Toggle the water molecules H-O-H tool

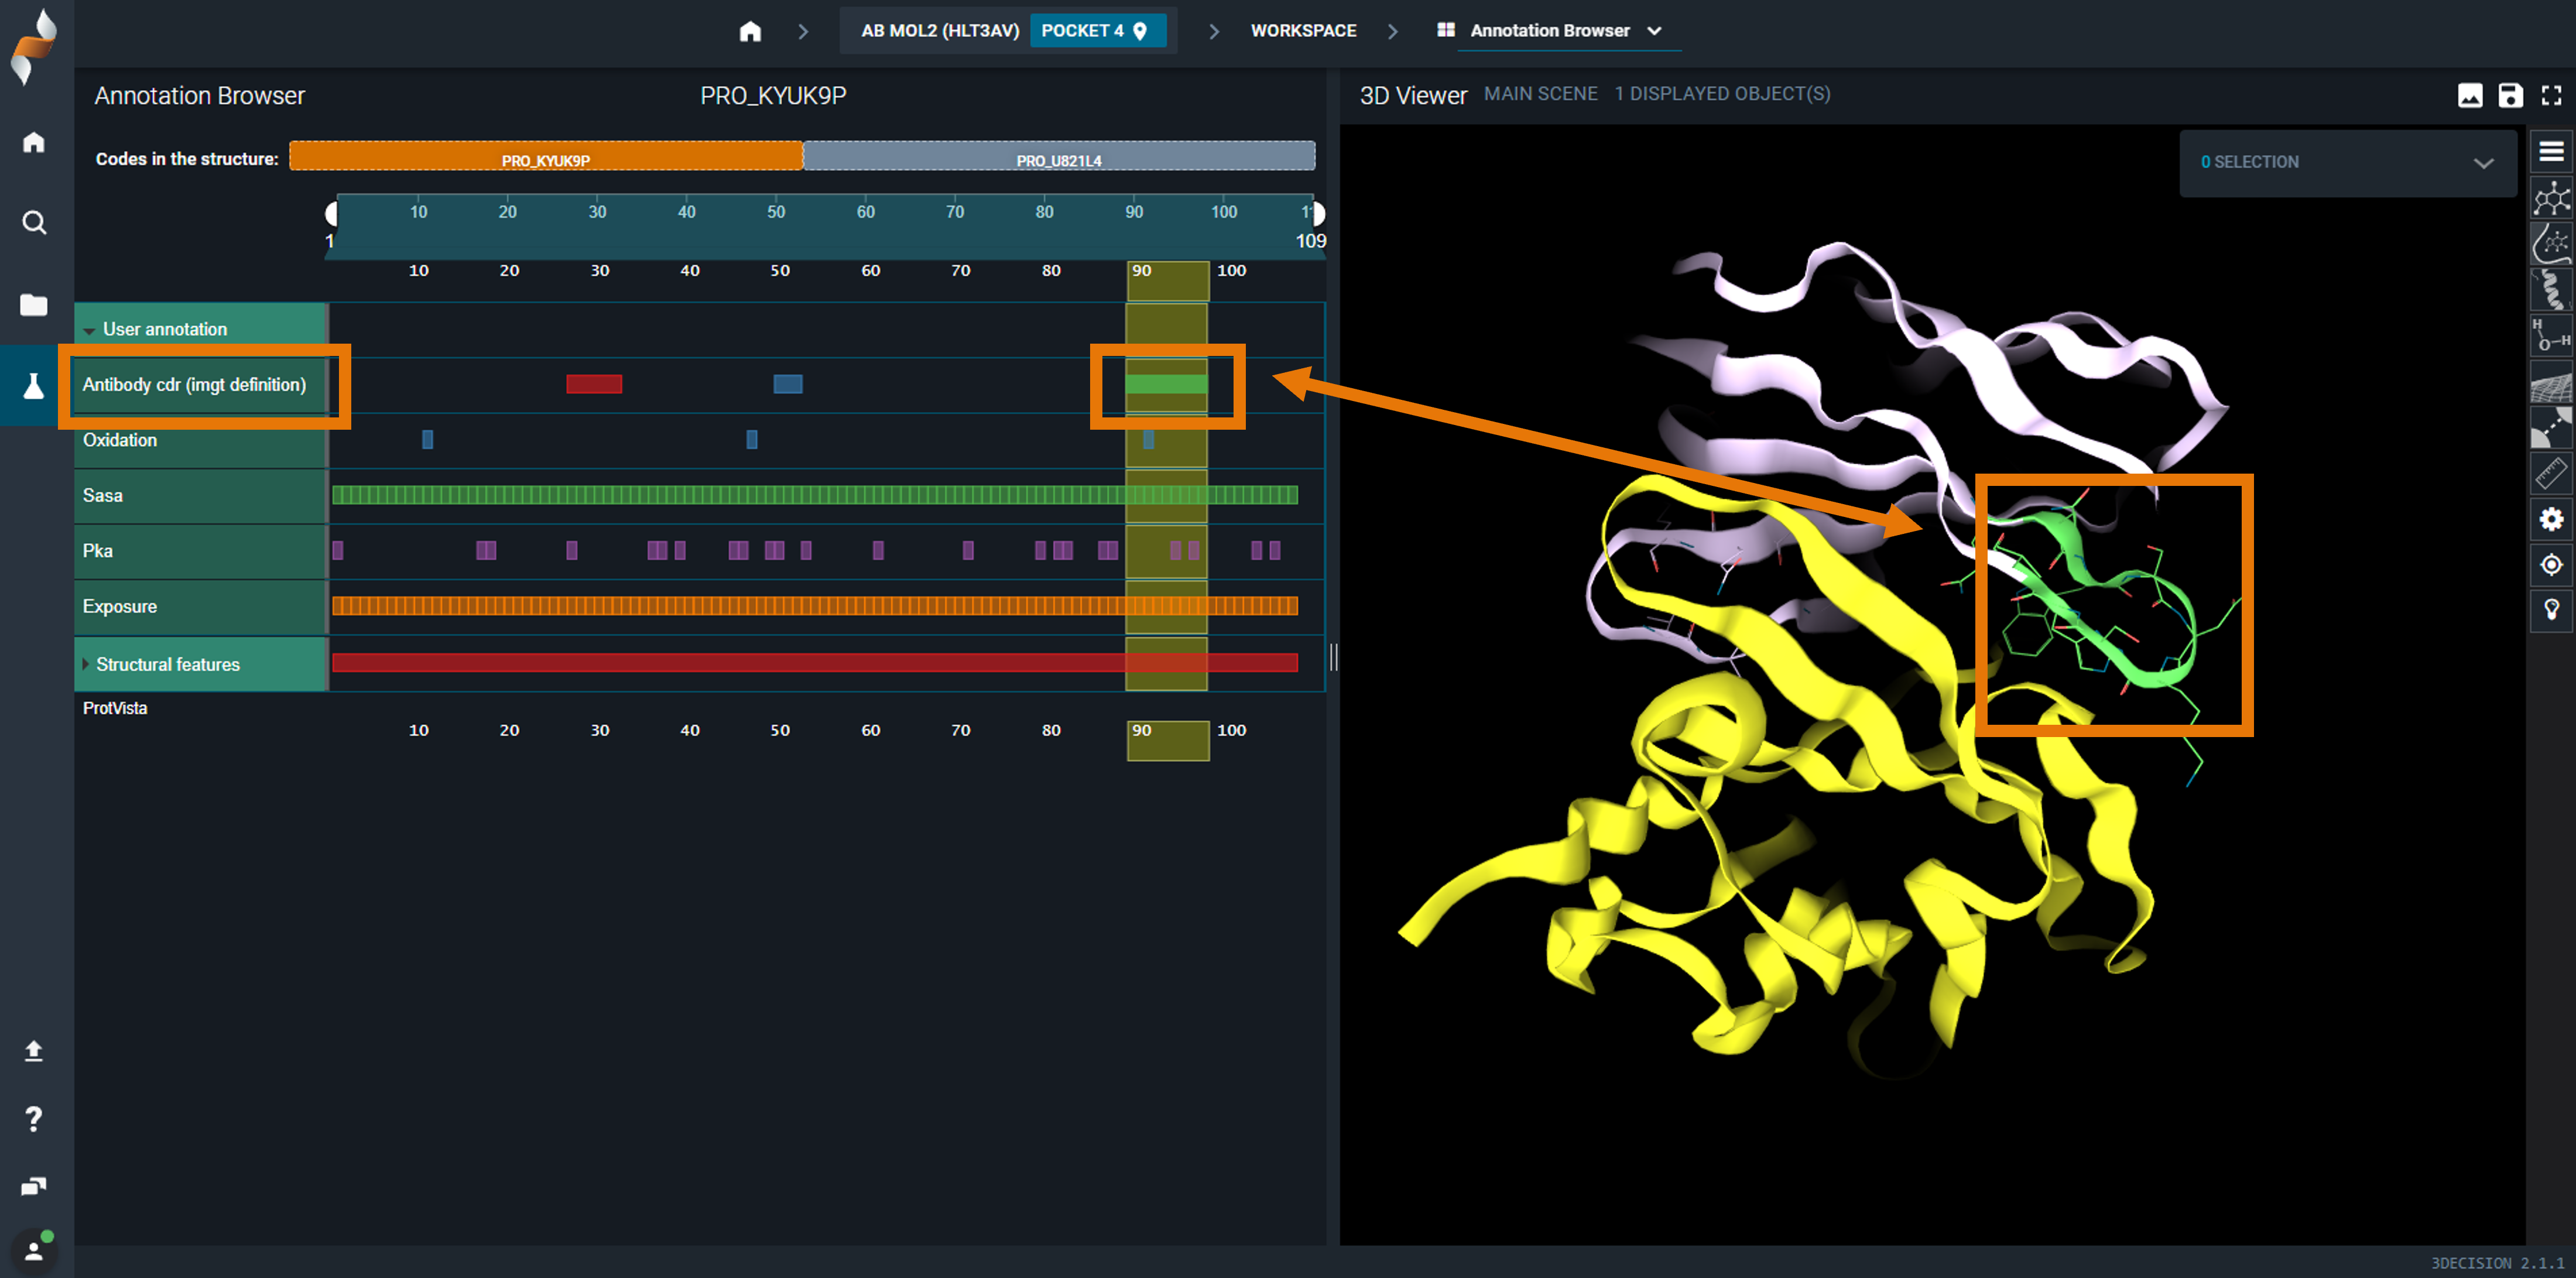point(2552,336)
